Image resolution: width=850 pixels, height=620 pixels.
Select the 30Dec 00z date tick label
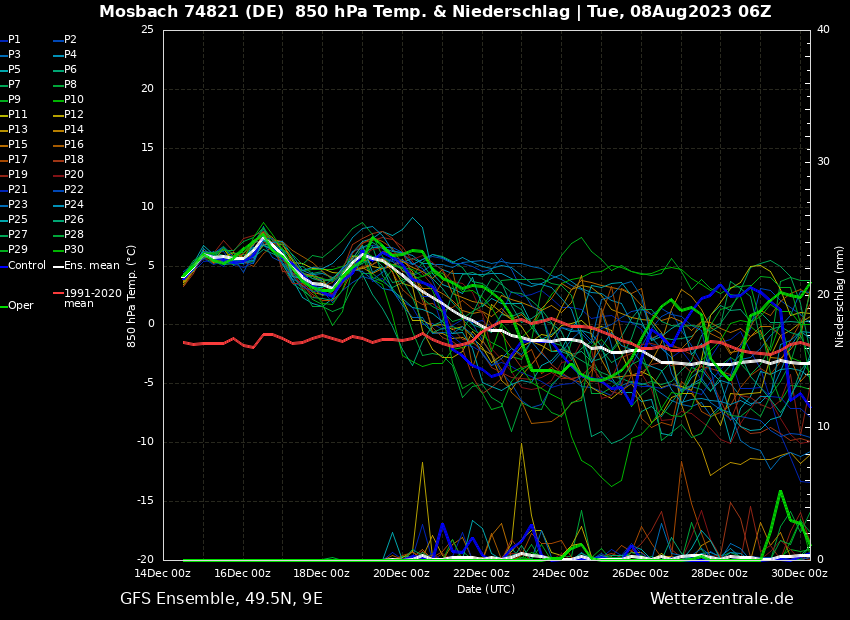click(799, 574)
